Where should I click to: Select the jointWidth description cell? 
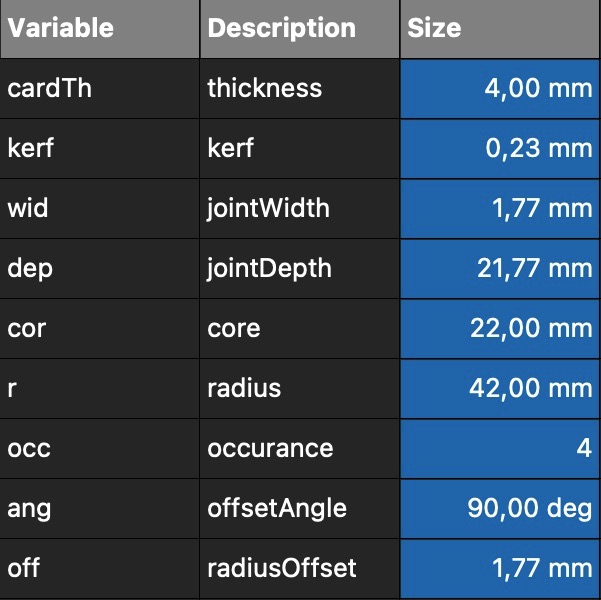click(x=300, y=209)
